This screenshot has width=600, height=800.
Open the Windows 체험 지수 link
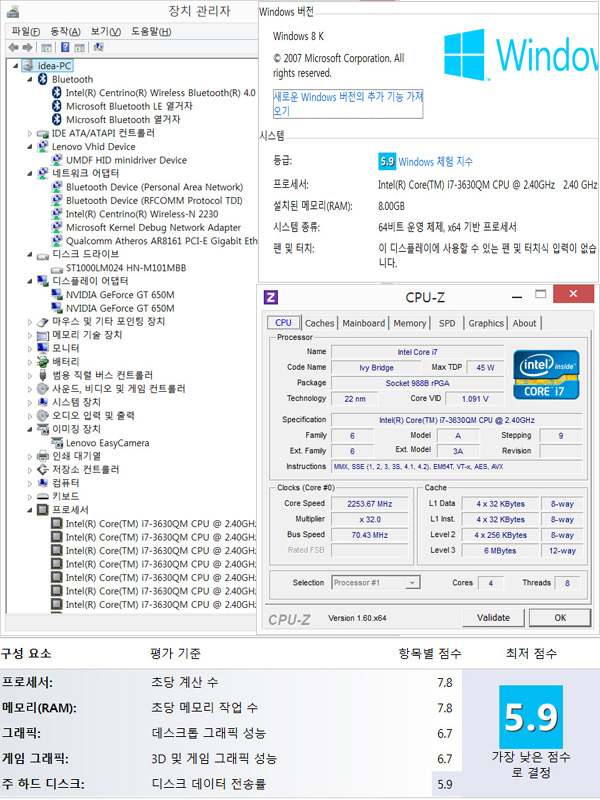click(435, 162)
